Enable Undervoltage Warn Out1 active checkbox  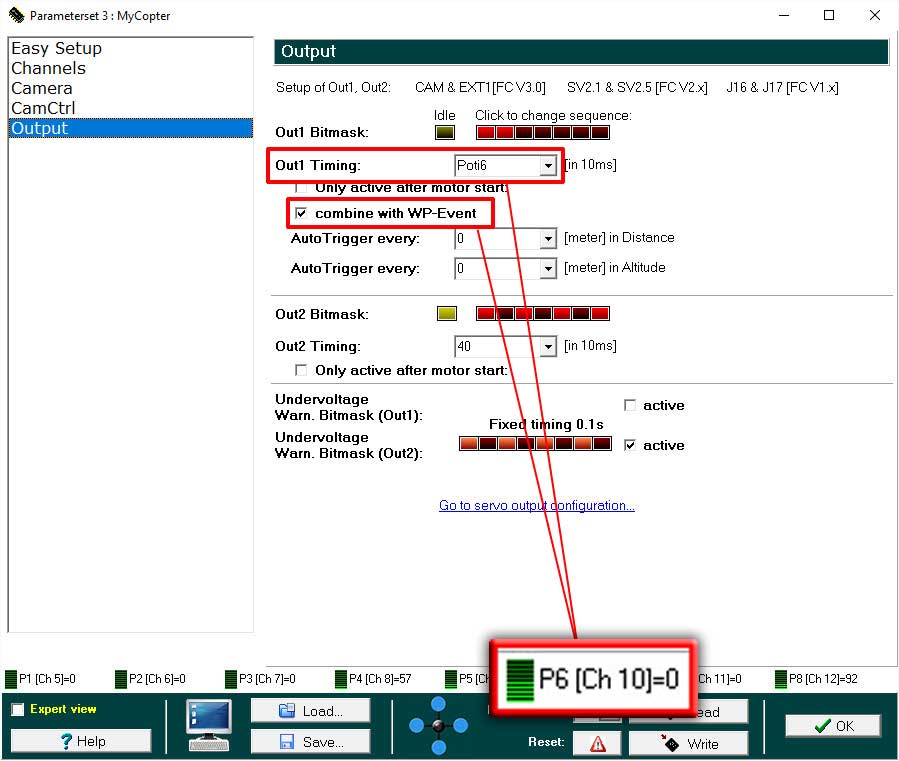[x=630, y=406]
